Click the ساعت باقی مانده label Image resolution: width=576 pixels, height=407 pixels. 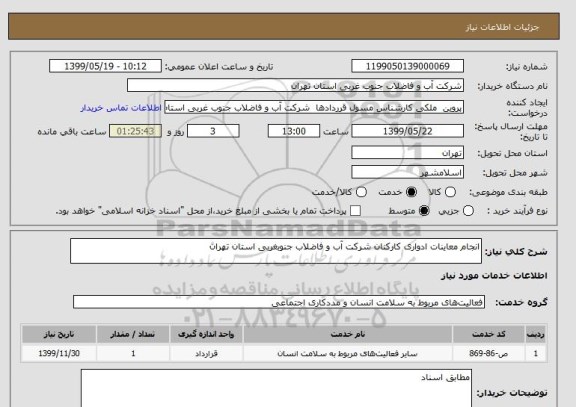point(72,132)
